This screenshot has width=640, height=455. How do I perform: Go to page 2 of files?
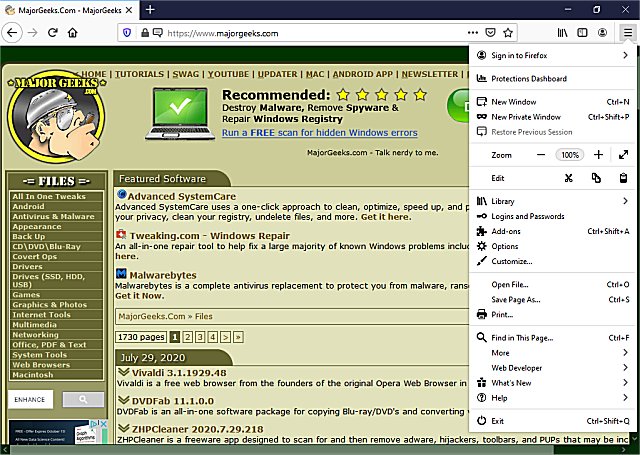(x=188, y=337)
